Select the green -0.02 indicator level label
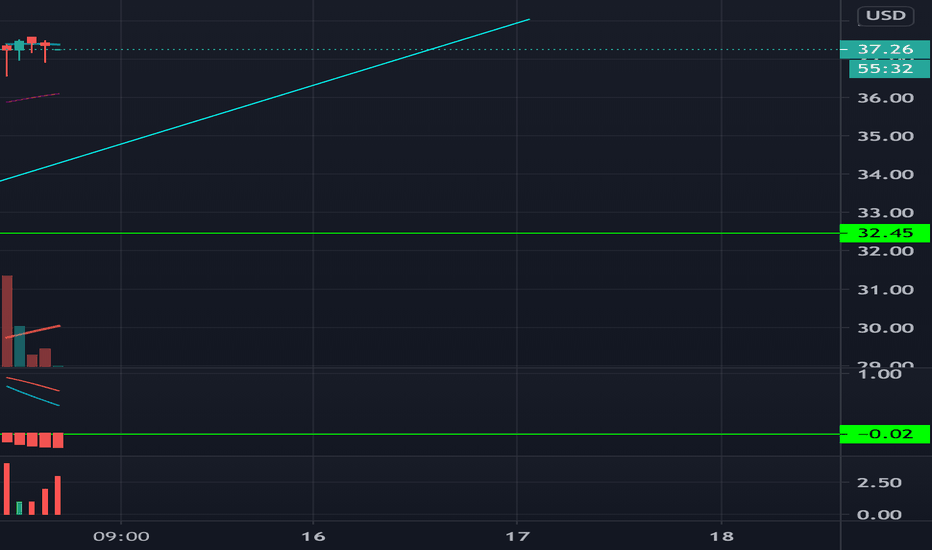Image resolution: width=932 pixels, height=550 pixels. coord(884,434)
